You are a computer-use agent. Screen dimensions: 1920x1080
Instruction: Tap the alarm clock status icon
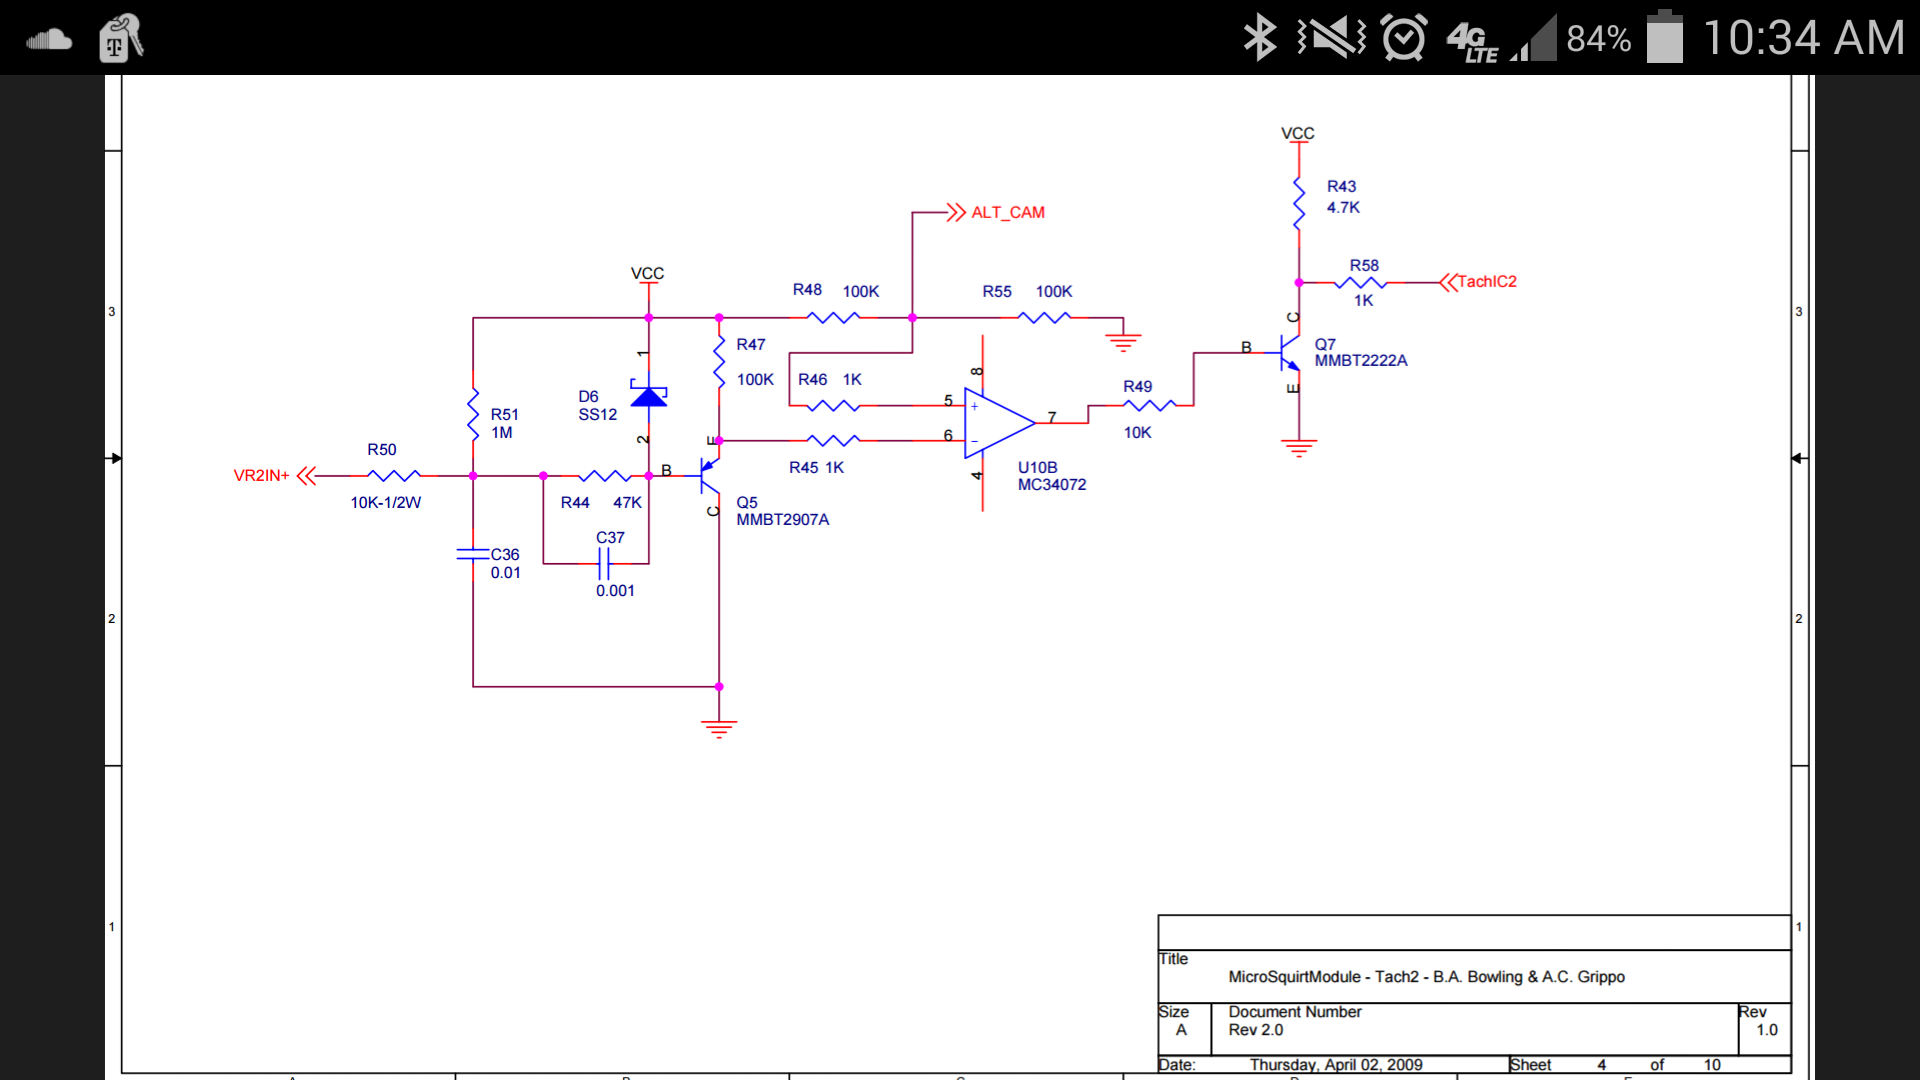[x=1403, y=39]
